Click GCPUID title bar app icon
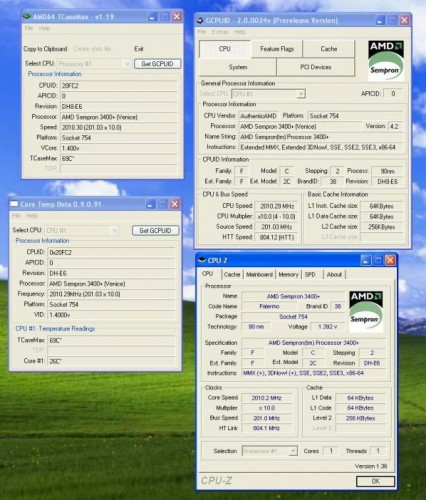The height and width of the screenshot is (500, 426). [200, 21]
